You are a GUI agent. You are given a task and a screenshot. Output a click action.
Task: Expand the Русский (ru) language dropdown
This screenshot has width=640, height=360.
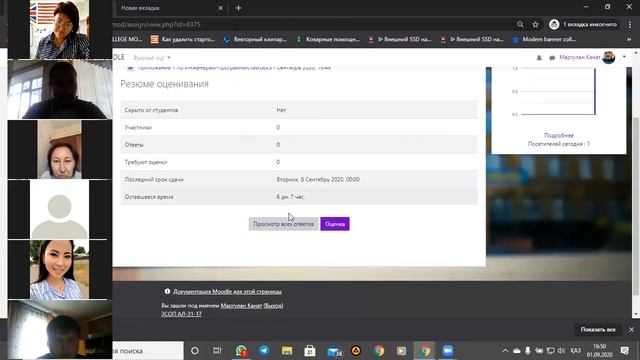tap(152, 58)
